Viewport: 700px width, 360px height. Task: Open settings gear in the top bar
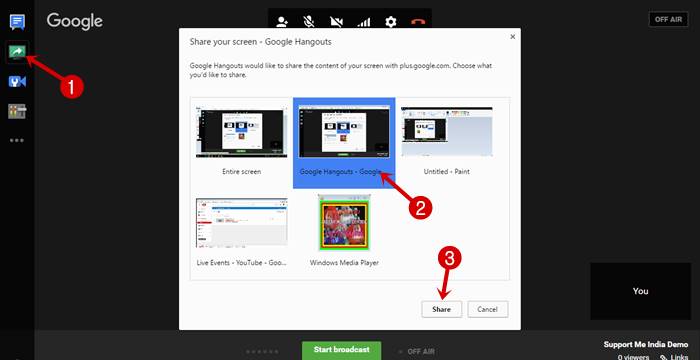tap(391, 21)
